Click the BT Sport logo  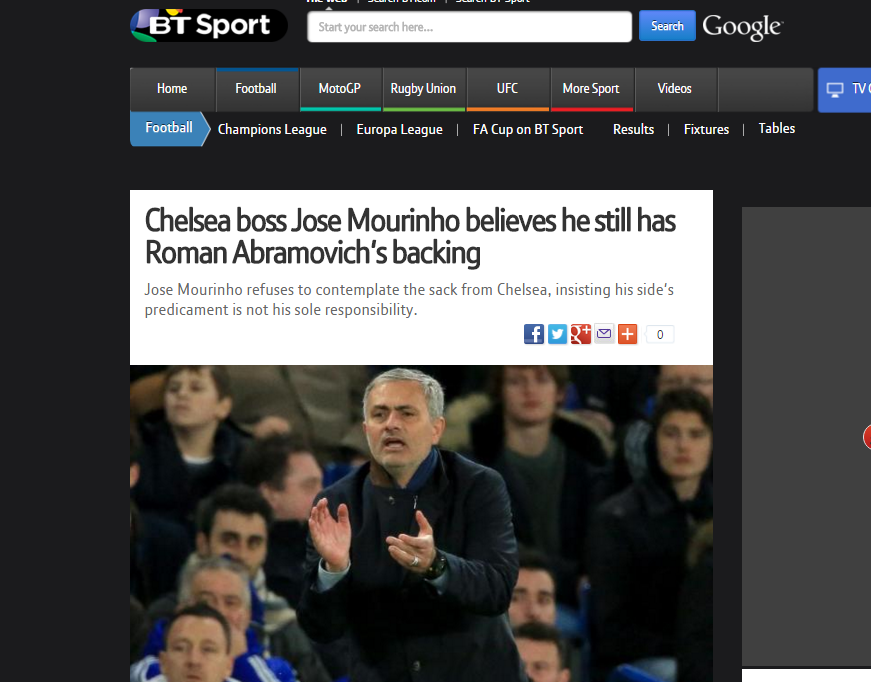[x=209, y=26]
